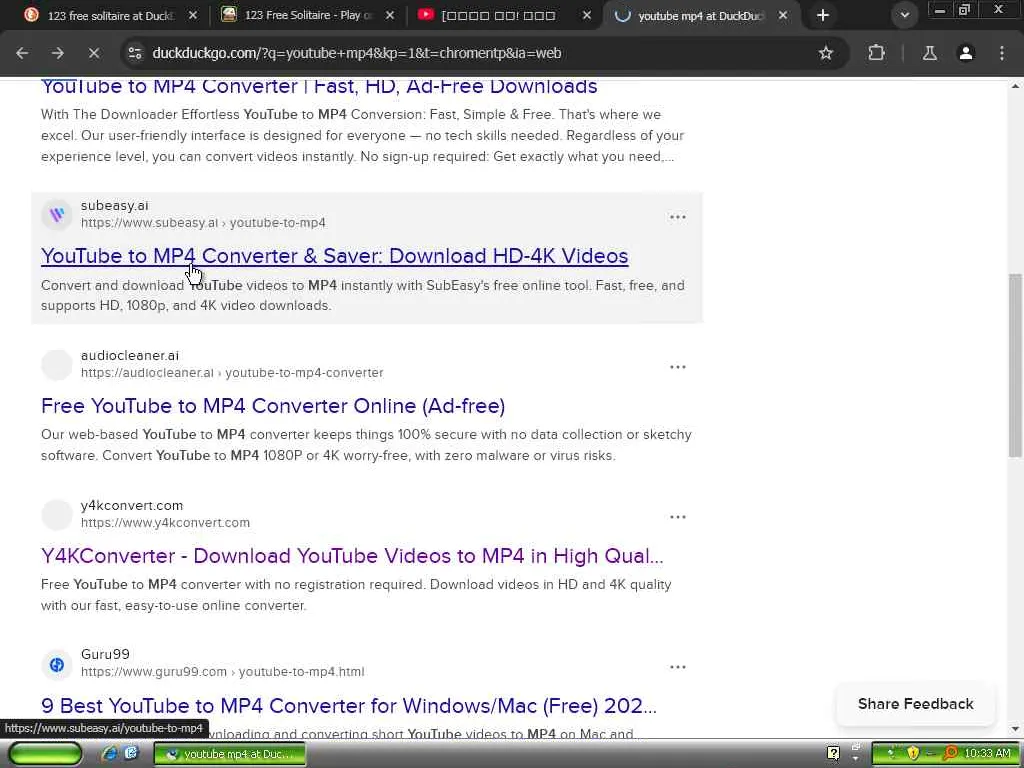Open Chrome three-dot menu

point(1002,53)
